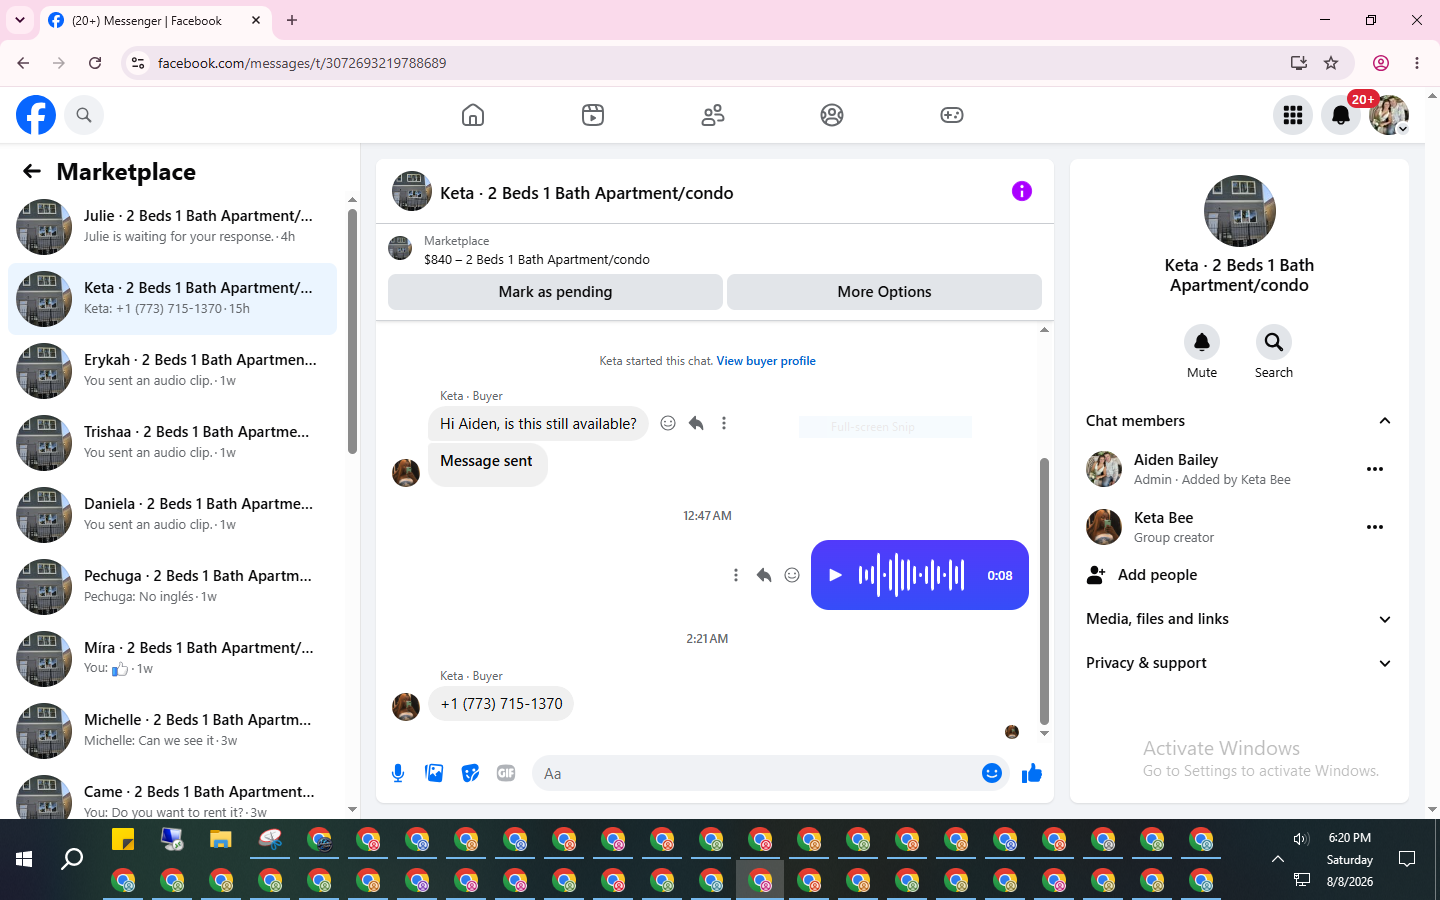Open options menu for Keta Bee
1440x900 pixels.
point(1375,527)
